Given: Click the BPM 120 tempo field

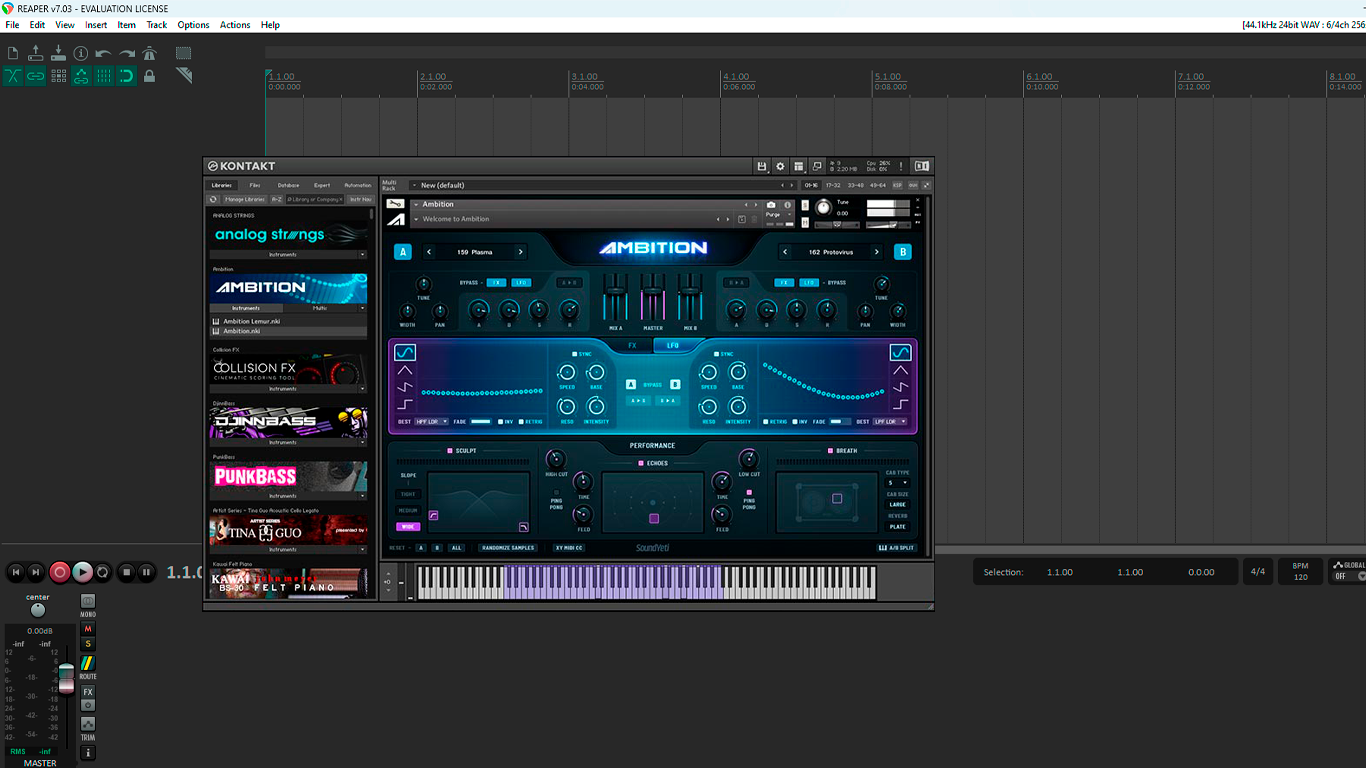Looking at the screenshot, I should click(x=1300, y=572).
